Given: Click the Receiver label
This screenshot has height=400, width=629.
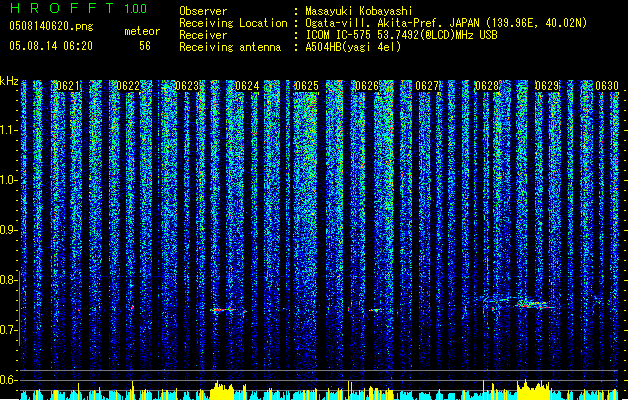Looking at the screenshot, I should pos(203,35).
